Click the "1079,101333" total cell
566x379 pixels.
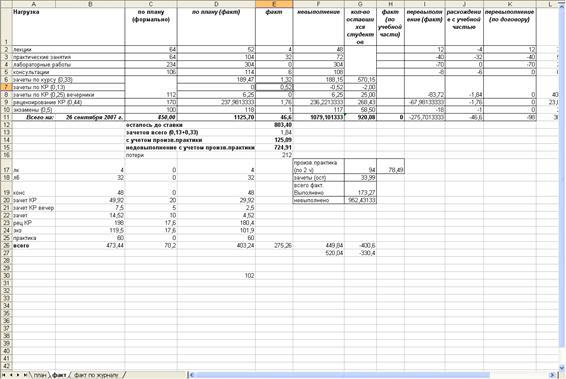(319, 117)
